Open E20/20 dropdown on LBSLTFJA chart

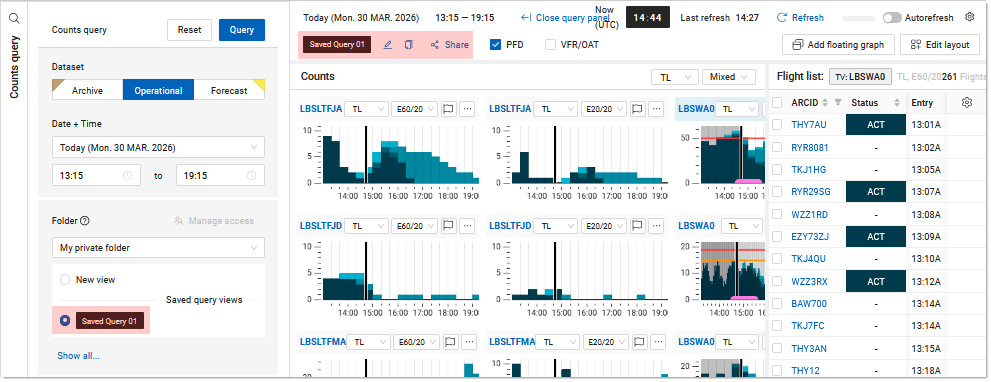tap(604, 109)
